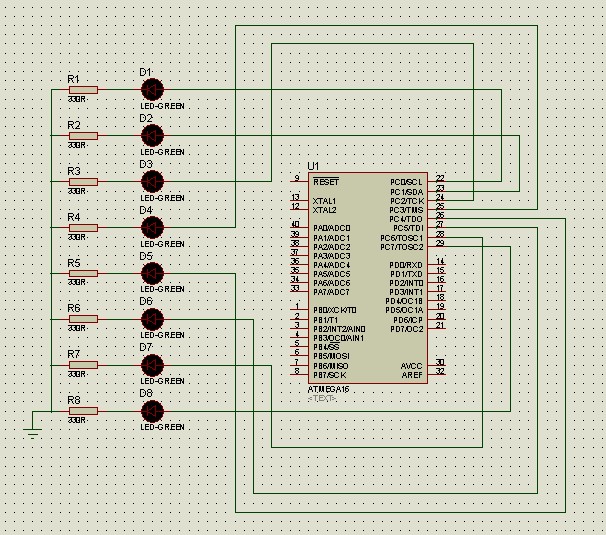
Task: Click the PC2/TCK pin label
Action: tap(407, 201)
